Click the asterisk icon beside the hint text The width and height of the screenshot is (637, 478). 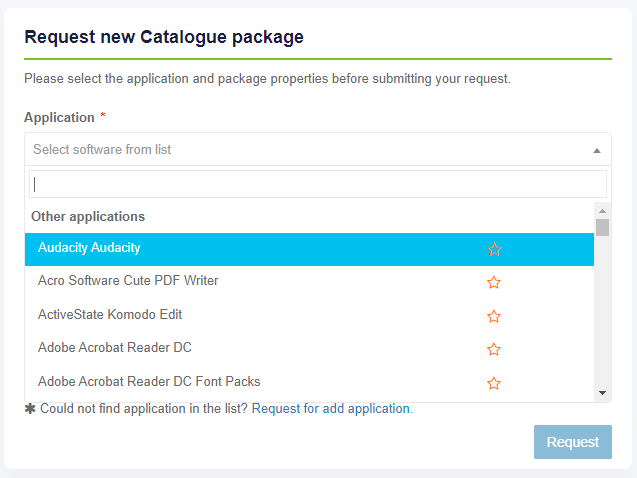pos(30,409)
